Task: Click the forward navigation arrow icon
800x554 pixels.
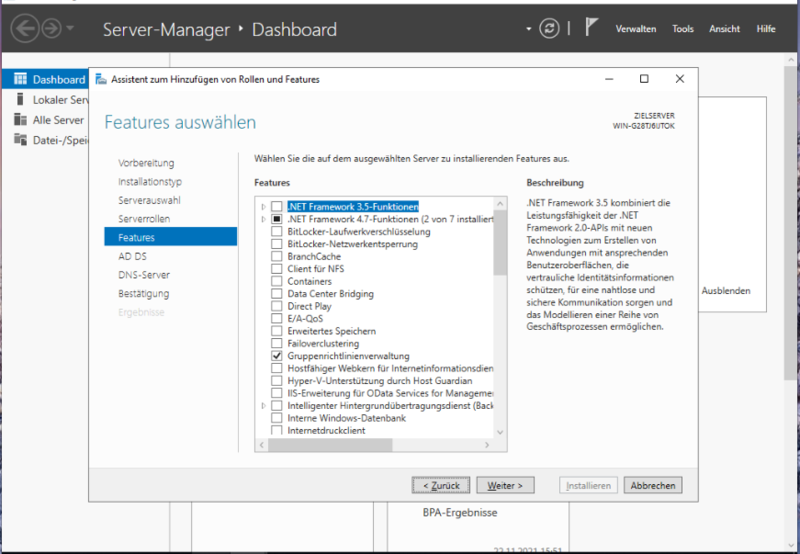Action: pos(52,28)
